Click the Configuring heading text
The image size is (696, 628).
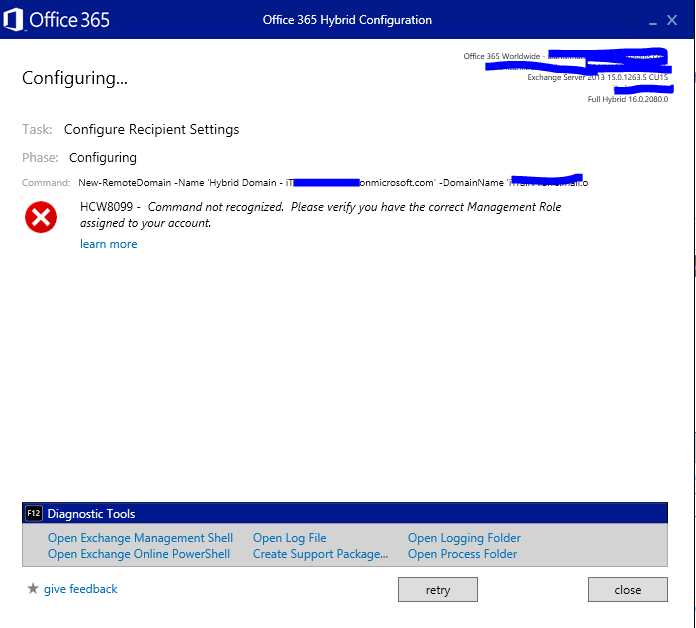coord(75,78)
